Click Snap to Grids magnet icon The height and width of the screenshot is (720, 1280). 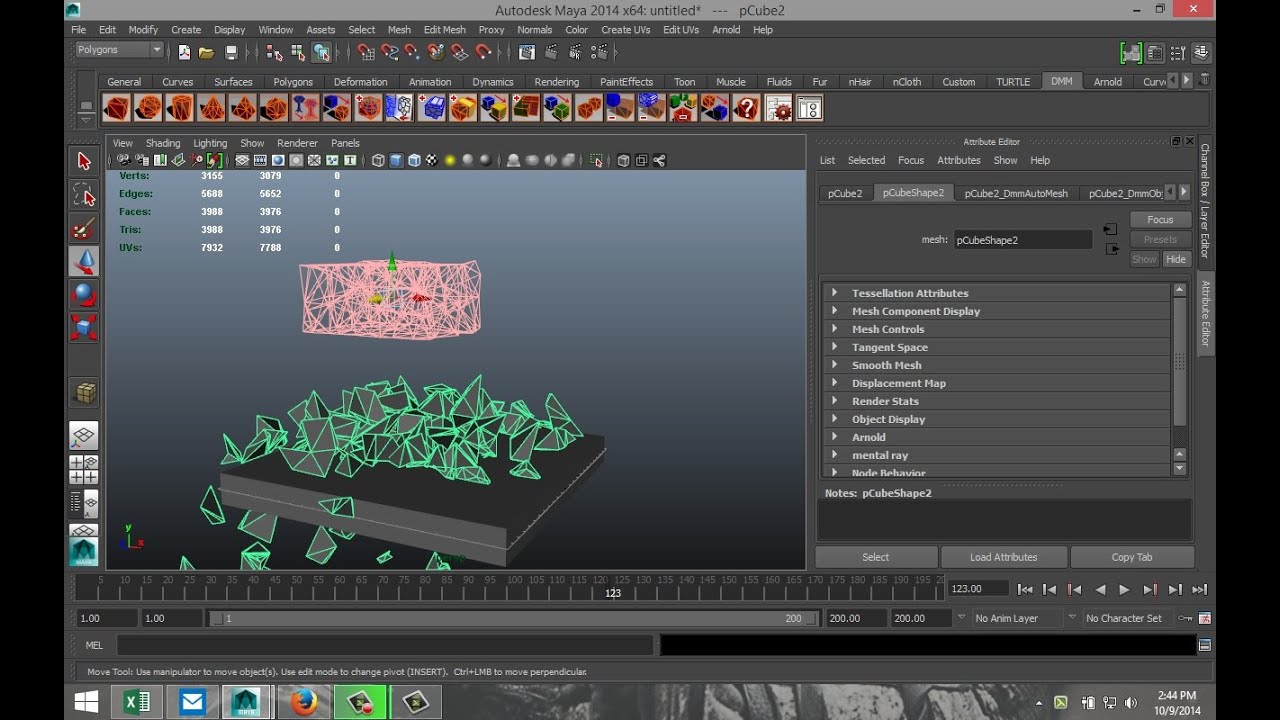coord(366,52)
